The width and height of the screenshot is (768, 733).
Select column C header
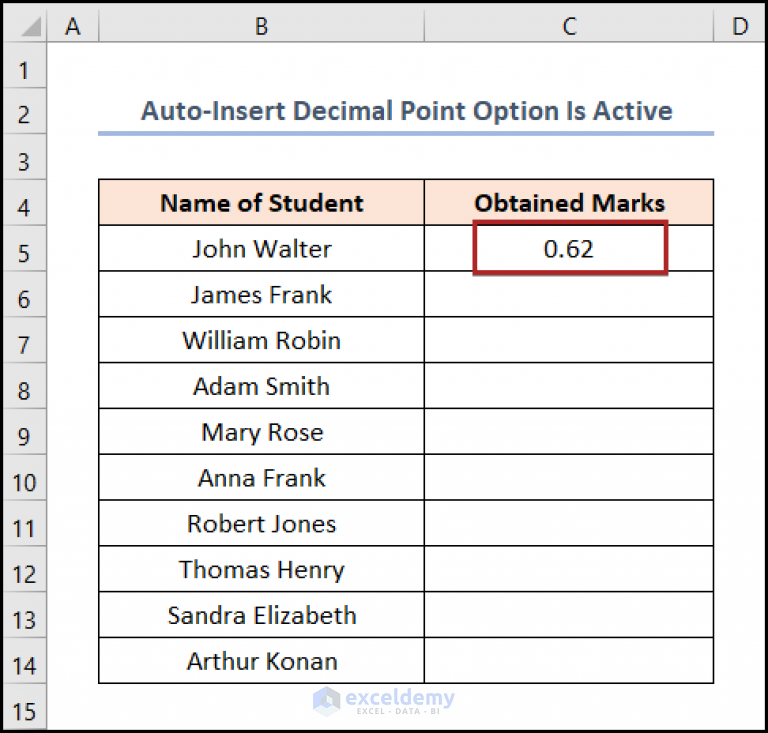pos(569,26)
